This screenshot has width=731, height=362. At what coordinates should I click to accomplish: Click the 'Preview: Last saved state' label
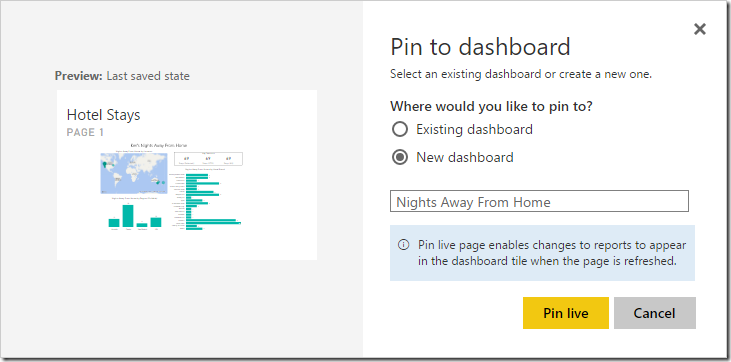[122, 76]
